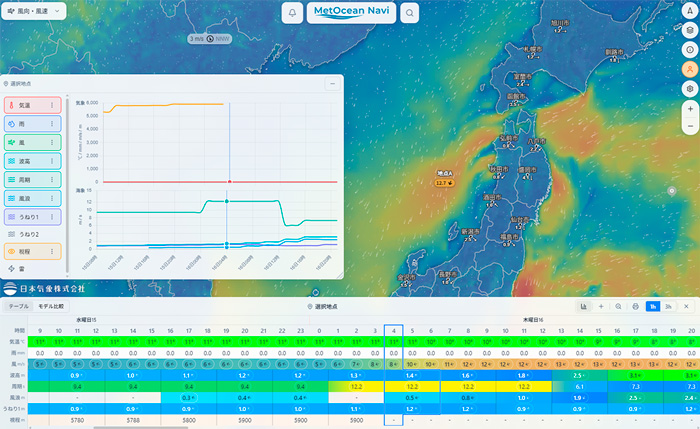Open the map layers stack icon
The width and height of the screenshot is (700, 429).
[x=690, y=30]
